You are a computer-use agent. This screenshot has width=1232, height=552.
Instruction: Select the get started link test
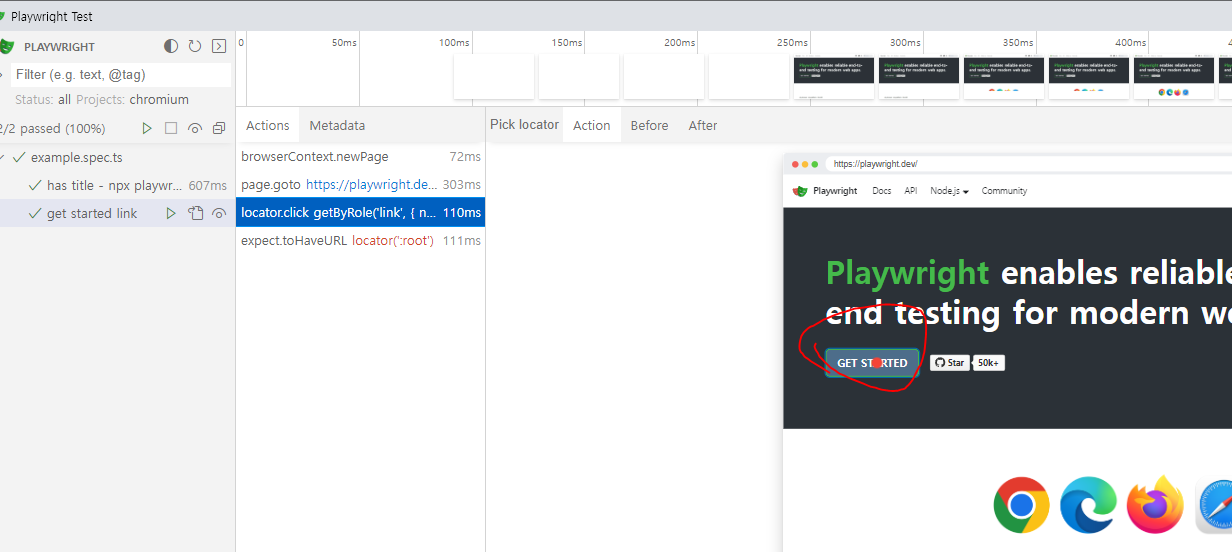117,213
